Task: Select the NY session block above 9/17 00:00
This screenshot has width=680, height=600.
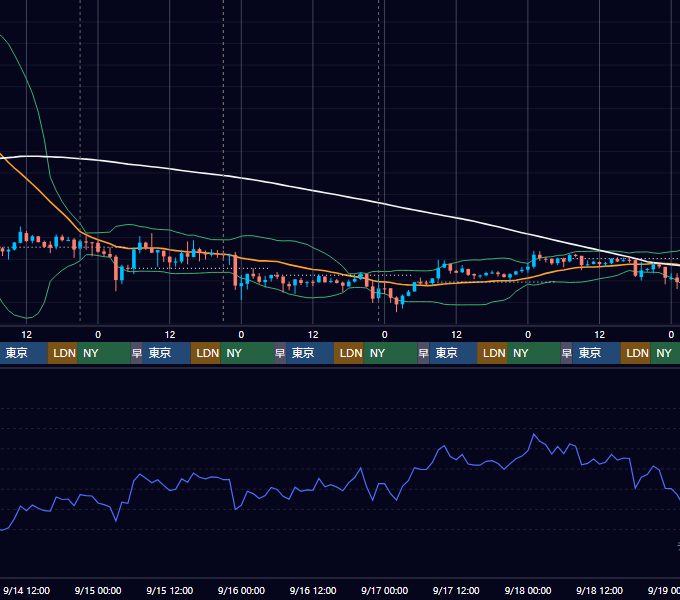Action: (390, 353)
